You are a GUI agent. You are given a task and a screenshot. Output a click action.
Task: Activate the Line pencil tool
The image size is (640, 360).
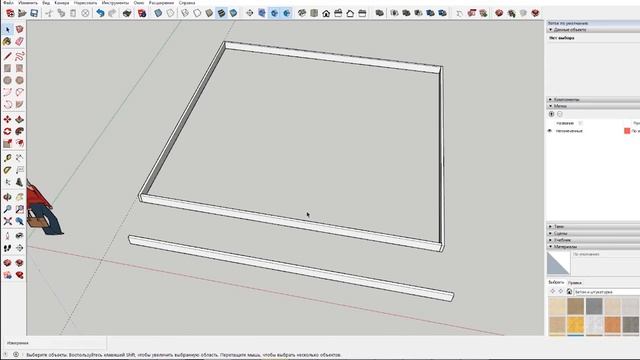(7, 56)
